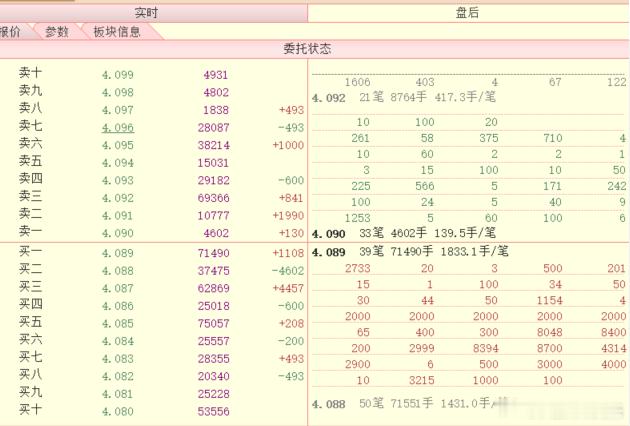This screenshot has width=630, height=426.
Task: Click the volume 20340 in 买八 row
Action: tap(213, 377)
